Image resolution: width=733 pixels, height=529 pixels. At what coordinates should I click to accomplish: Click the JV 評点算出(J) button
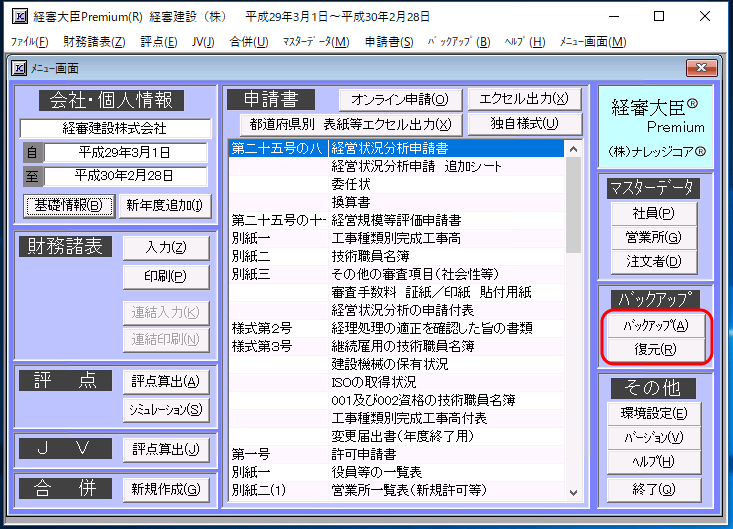click(x=165, y=450)
